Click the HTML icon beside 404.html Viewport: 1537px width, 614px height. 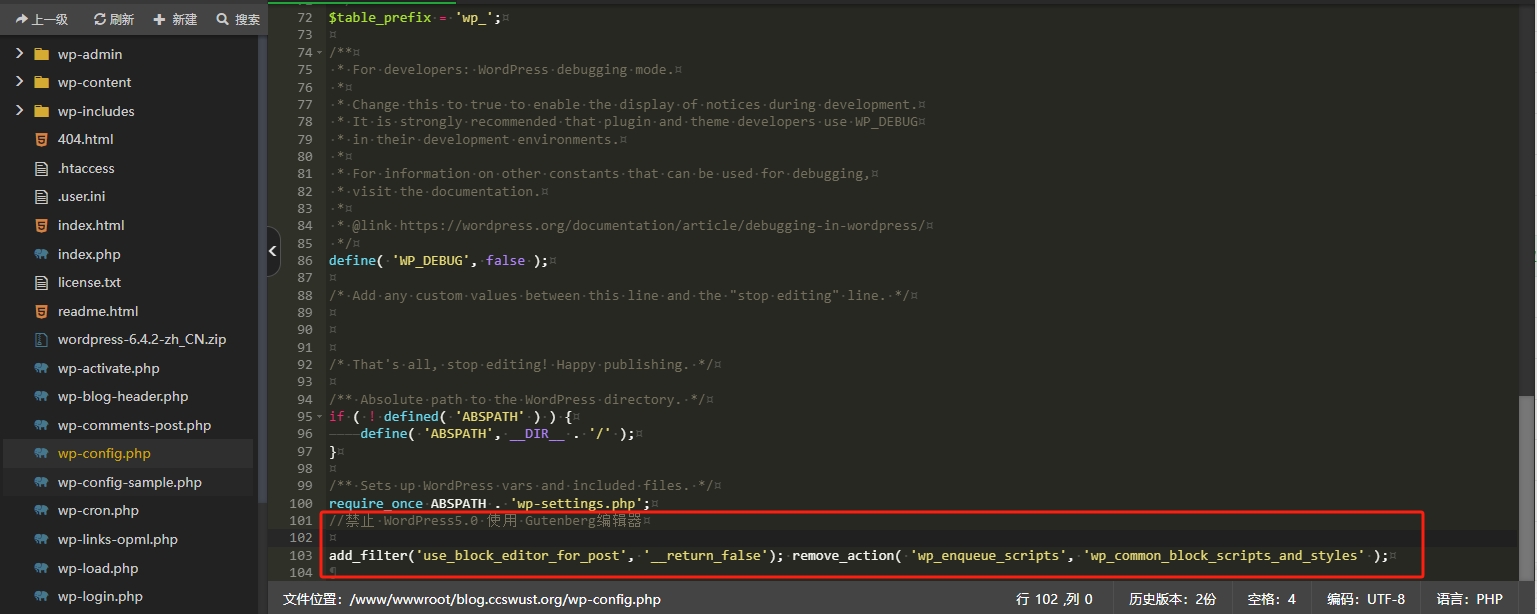(x=41, y=140)
